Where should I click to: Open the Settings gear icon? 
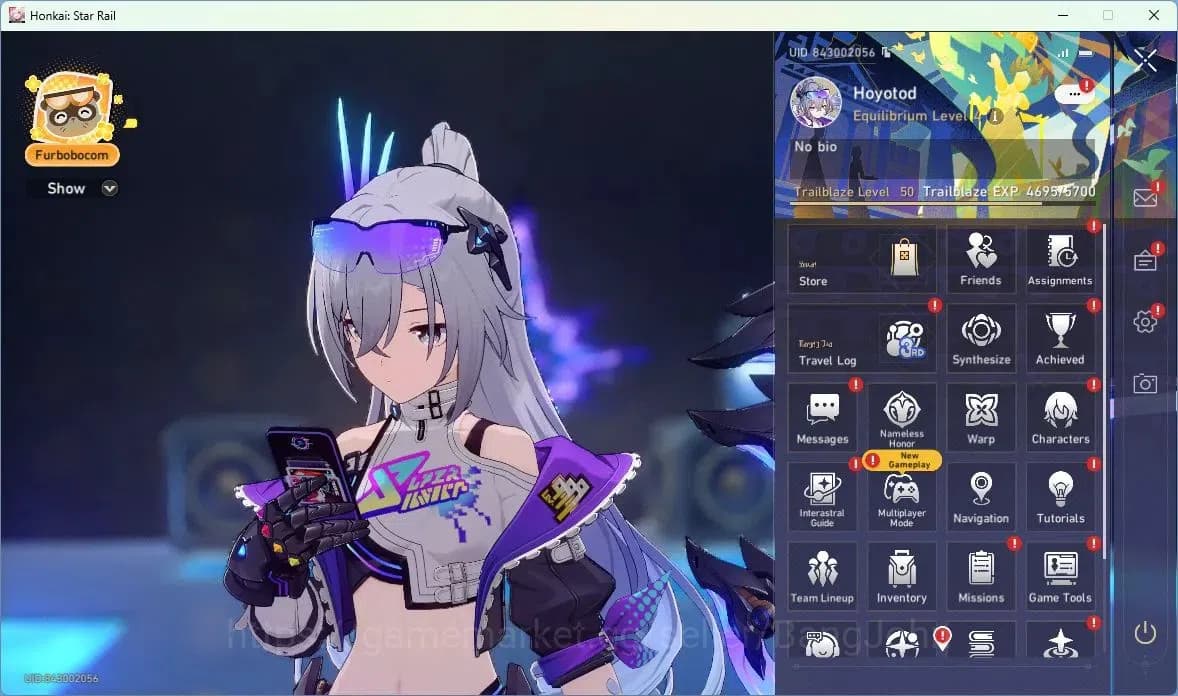click(x=1145, y=322)
